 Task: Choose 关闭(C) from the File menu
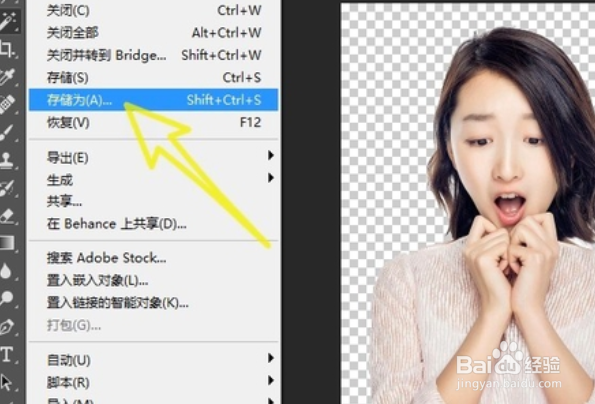point(154,11)
